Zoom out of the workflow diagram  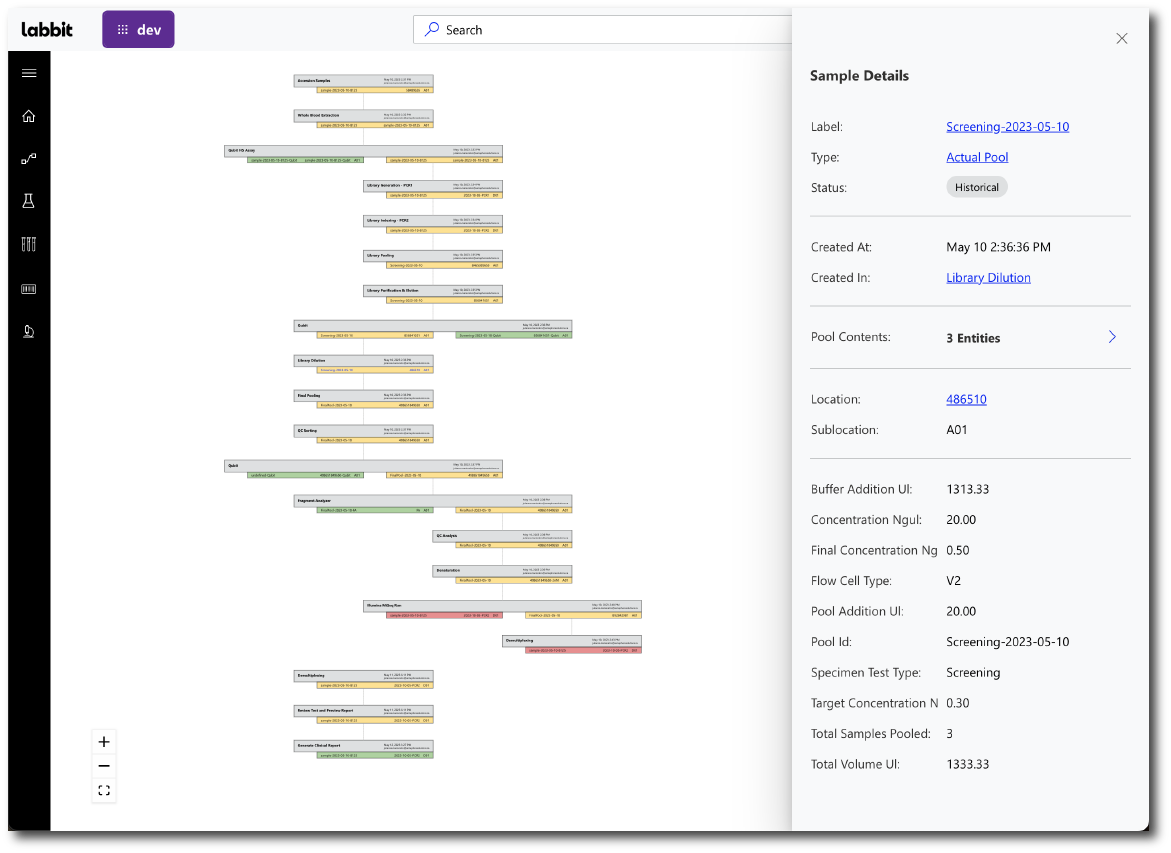104,766
